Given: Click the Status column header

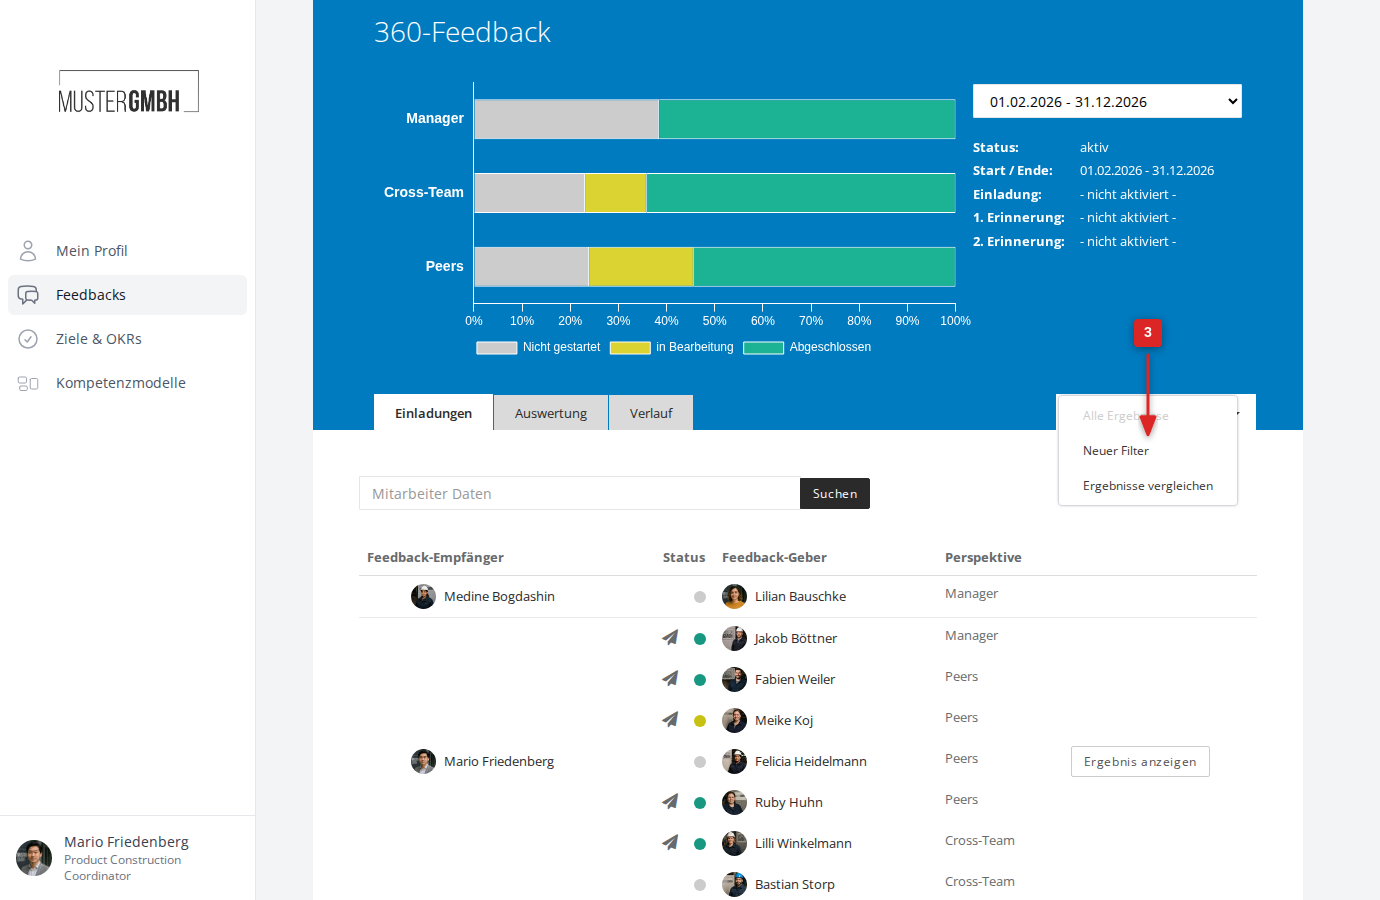Looking at the screenshot, I should click(x=684, y=558).
